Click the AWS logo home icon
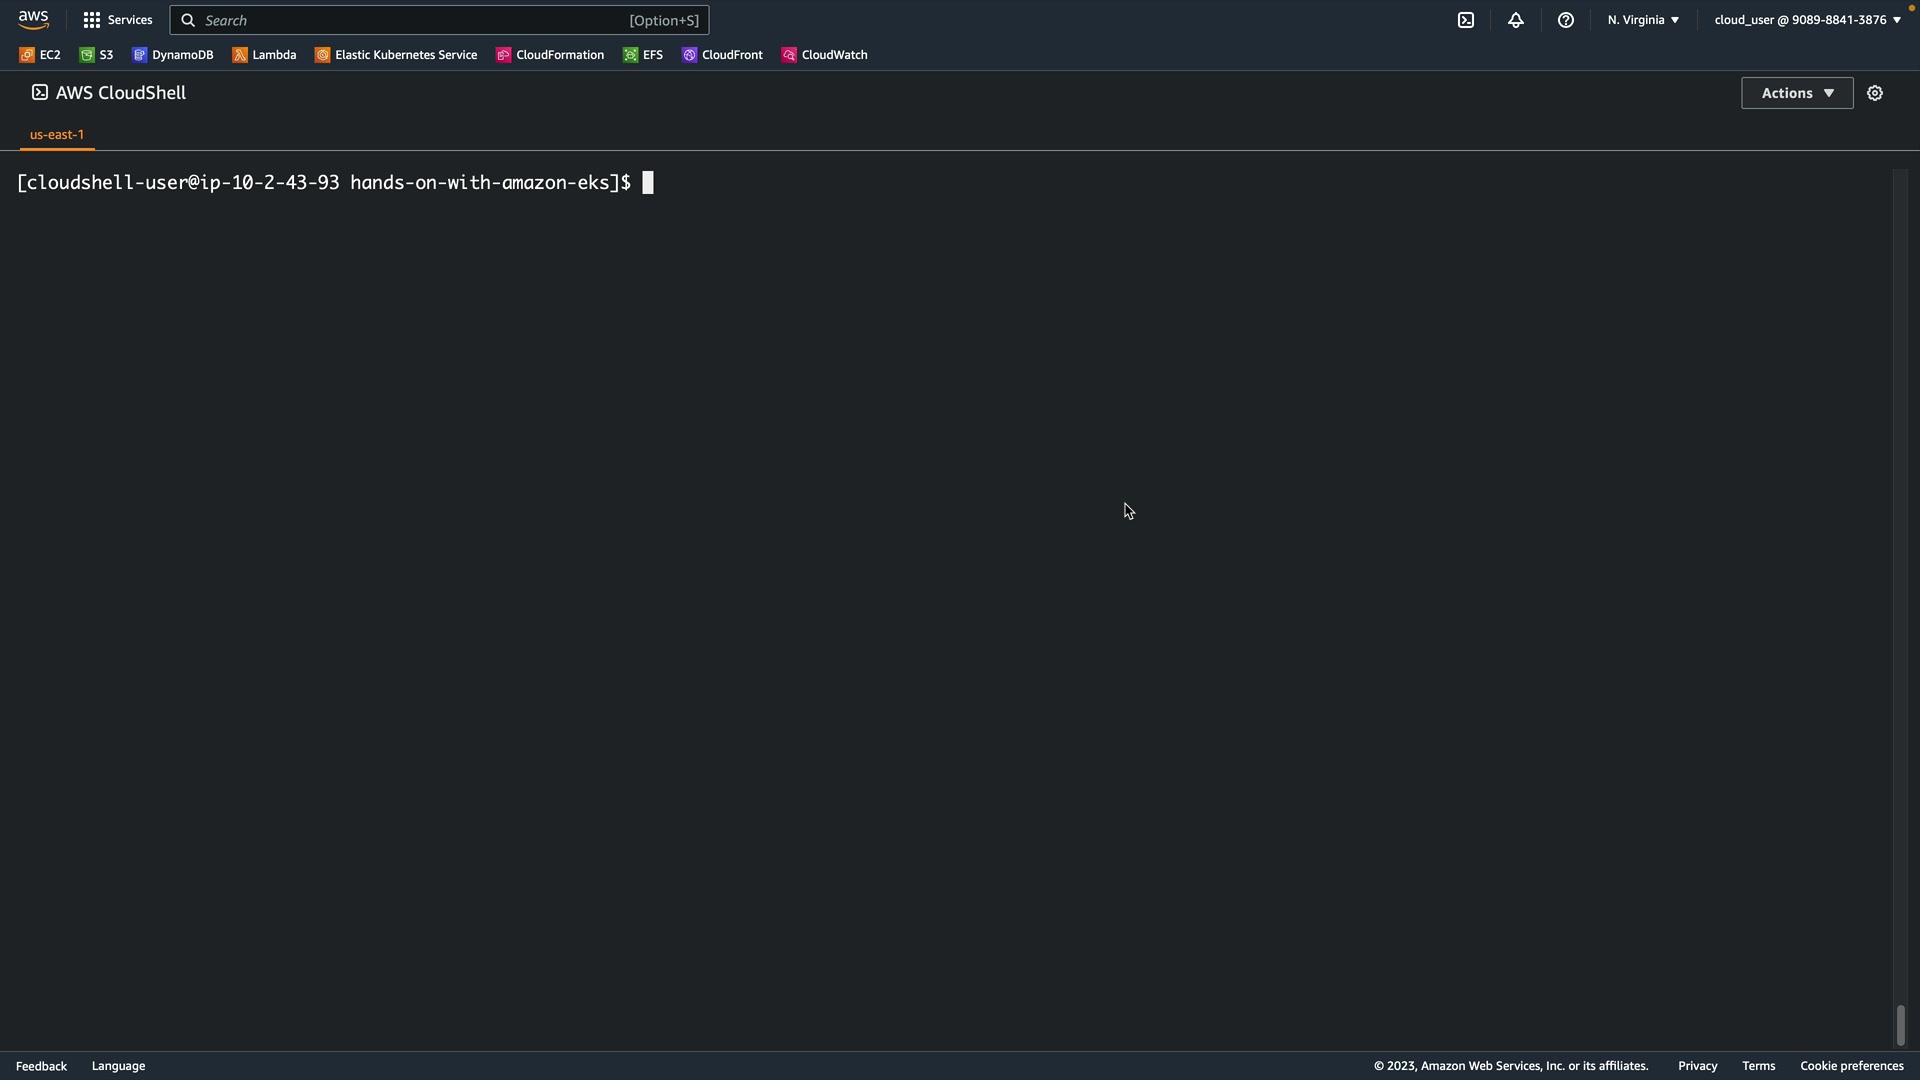Screen dimensions: 1920x1080 tap(33, 20)
